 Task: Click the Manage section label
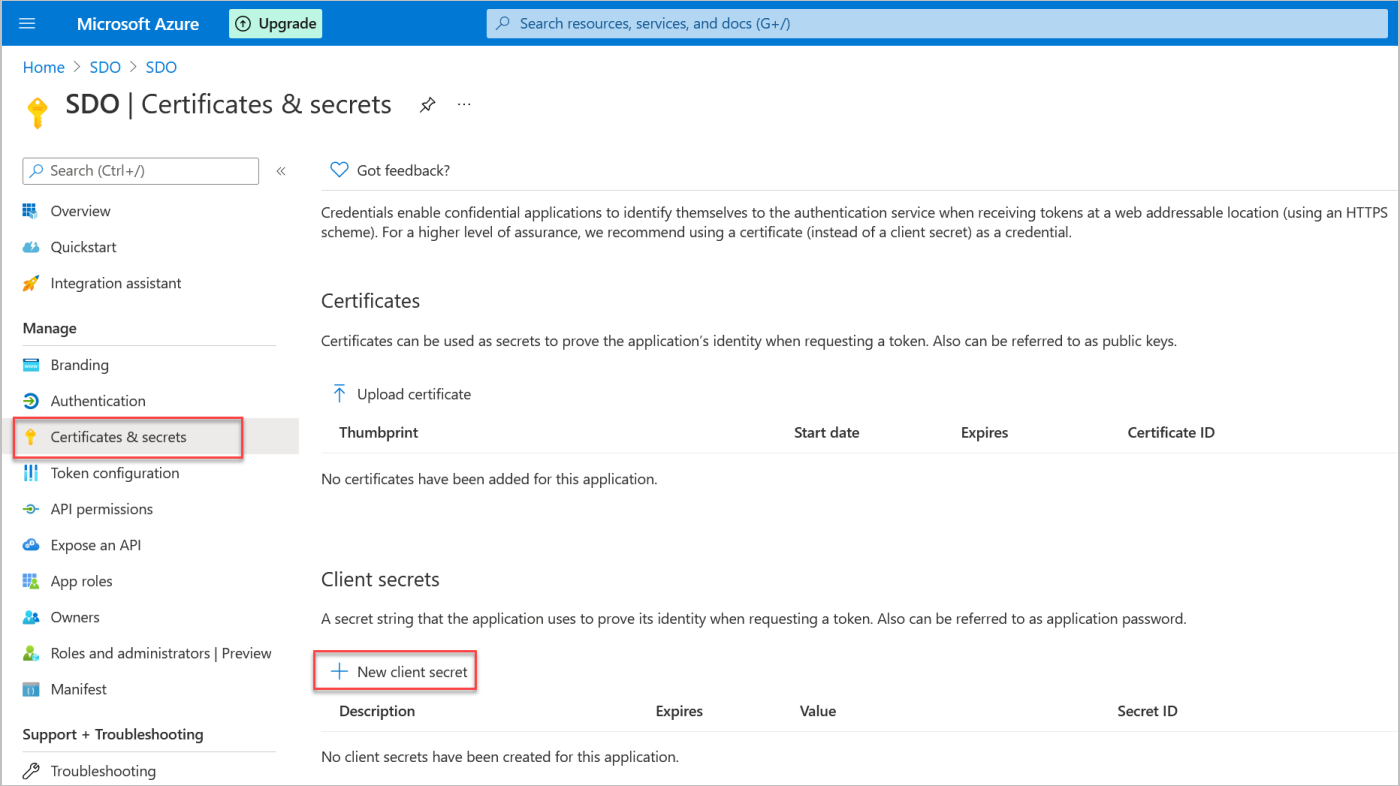coord(50,328)
